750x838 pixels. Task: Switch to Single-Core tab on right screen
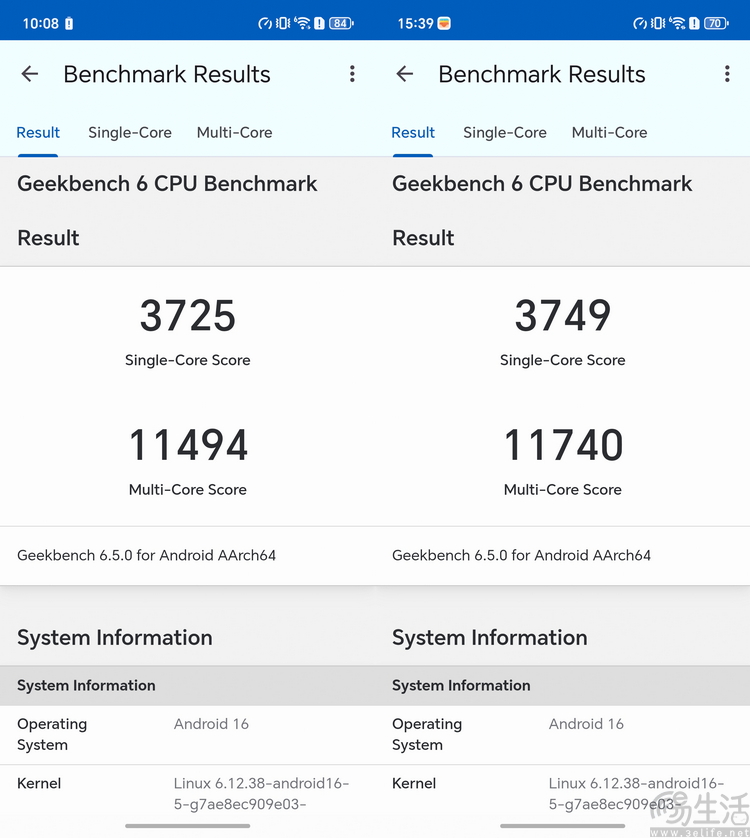coord(505,133)
